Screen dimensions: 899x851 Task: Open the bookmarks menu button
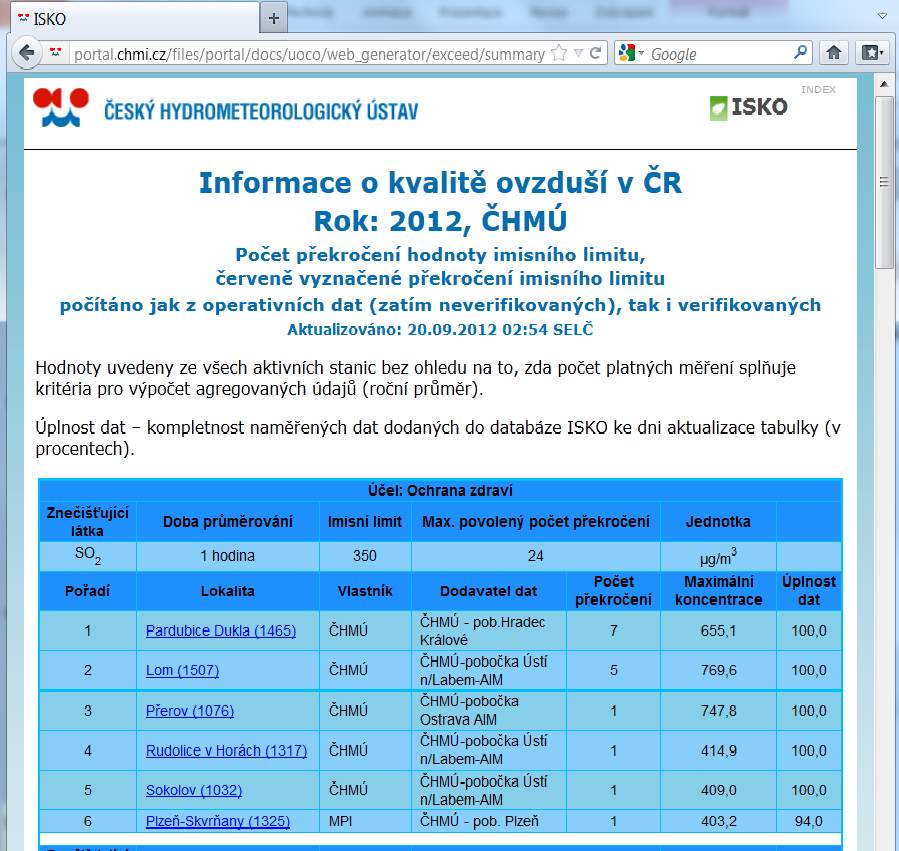pyautogui.click(x=872, y=53)
